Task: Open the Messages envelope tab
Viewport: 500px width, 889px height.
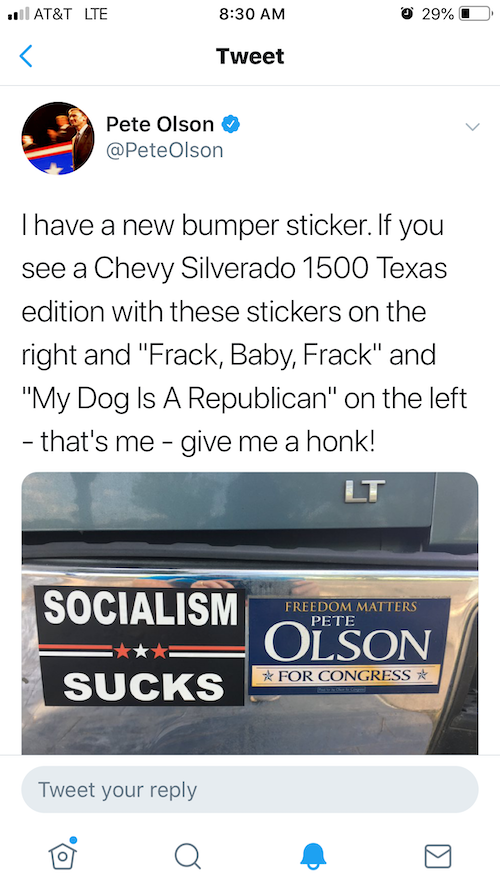Action: tap(438, 856)
